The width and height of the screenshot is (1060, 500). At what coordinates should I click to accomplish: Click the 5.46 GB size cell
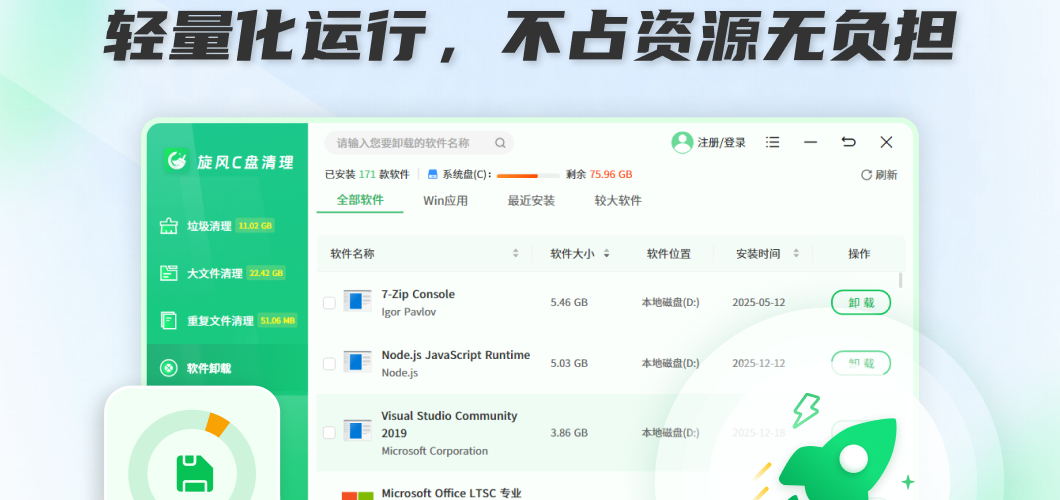tap(569, 302)
